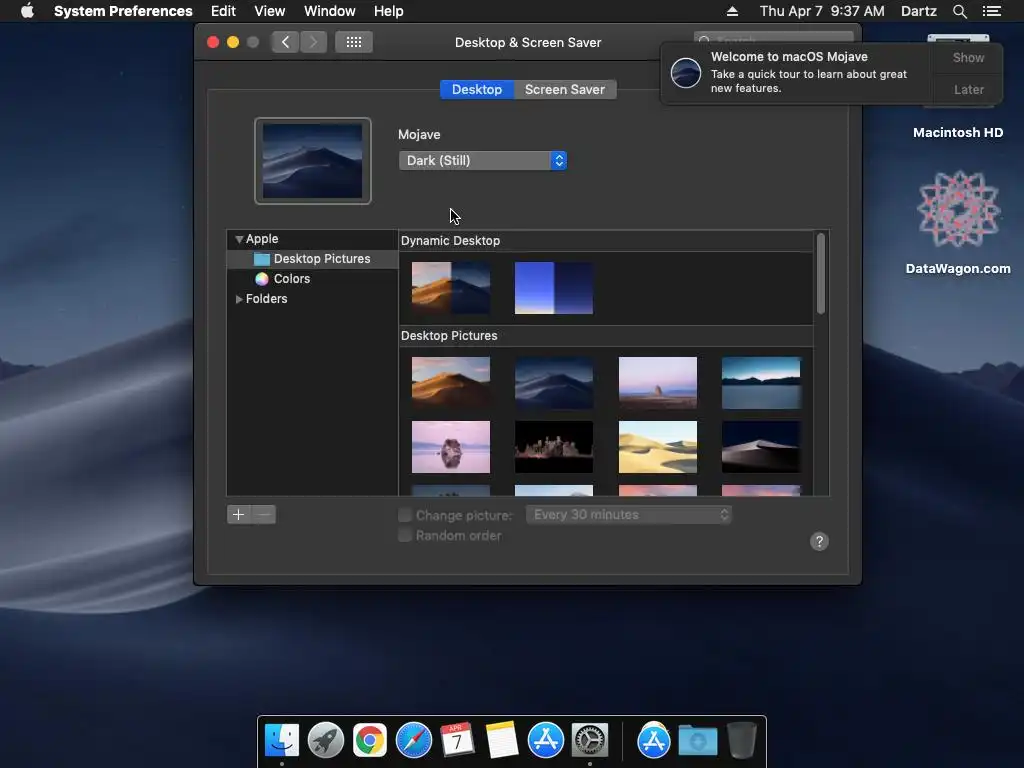The width and height of the screenshot is (1024, 768).
Task: Select the dark lake horizon picture
Action: 761,383
